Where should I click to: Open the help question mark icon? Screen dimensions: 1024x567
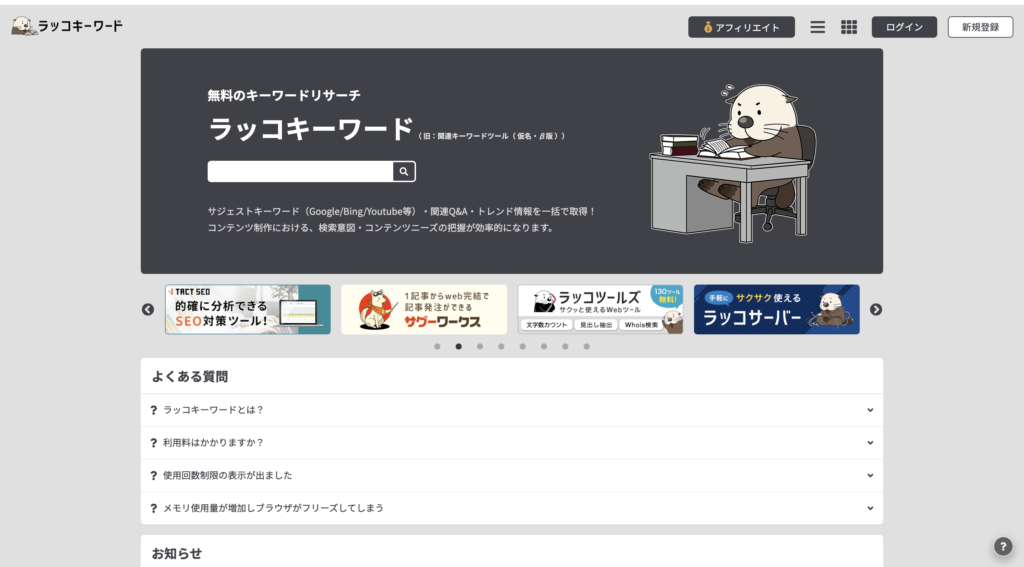click(x=1003, y=546)
